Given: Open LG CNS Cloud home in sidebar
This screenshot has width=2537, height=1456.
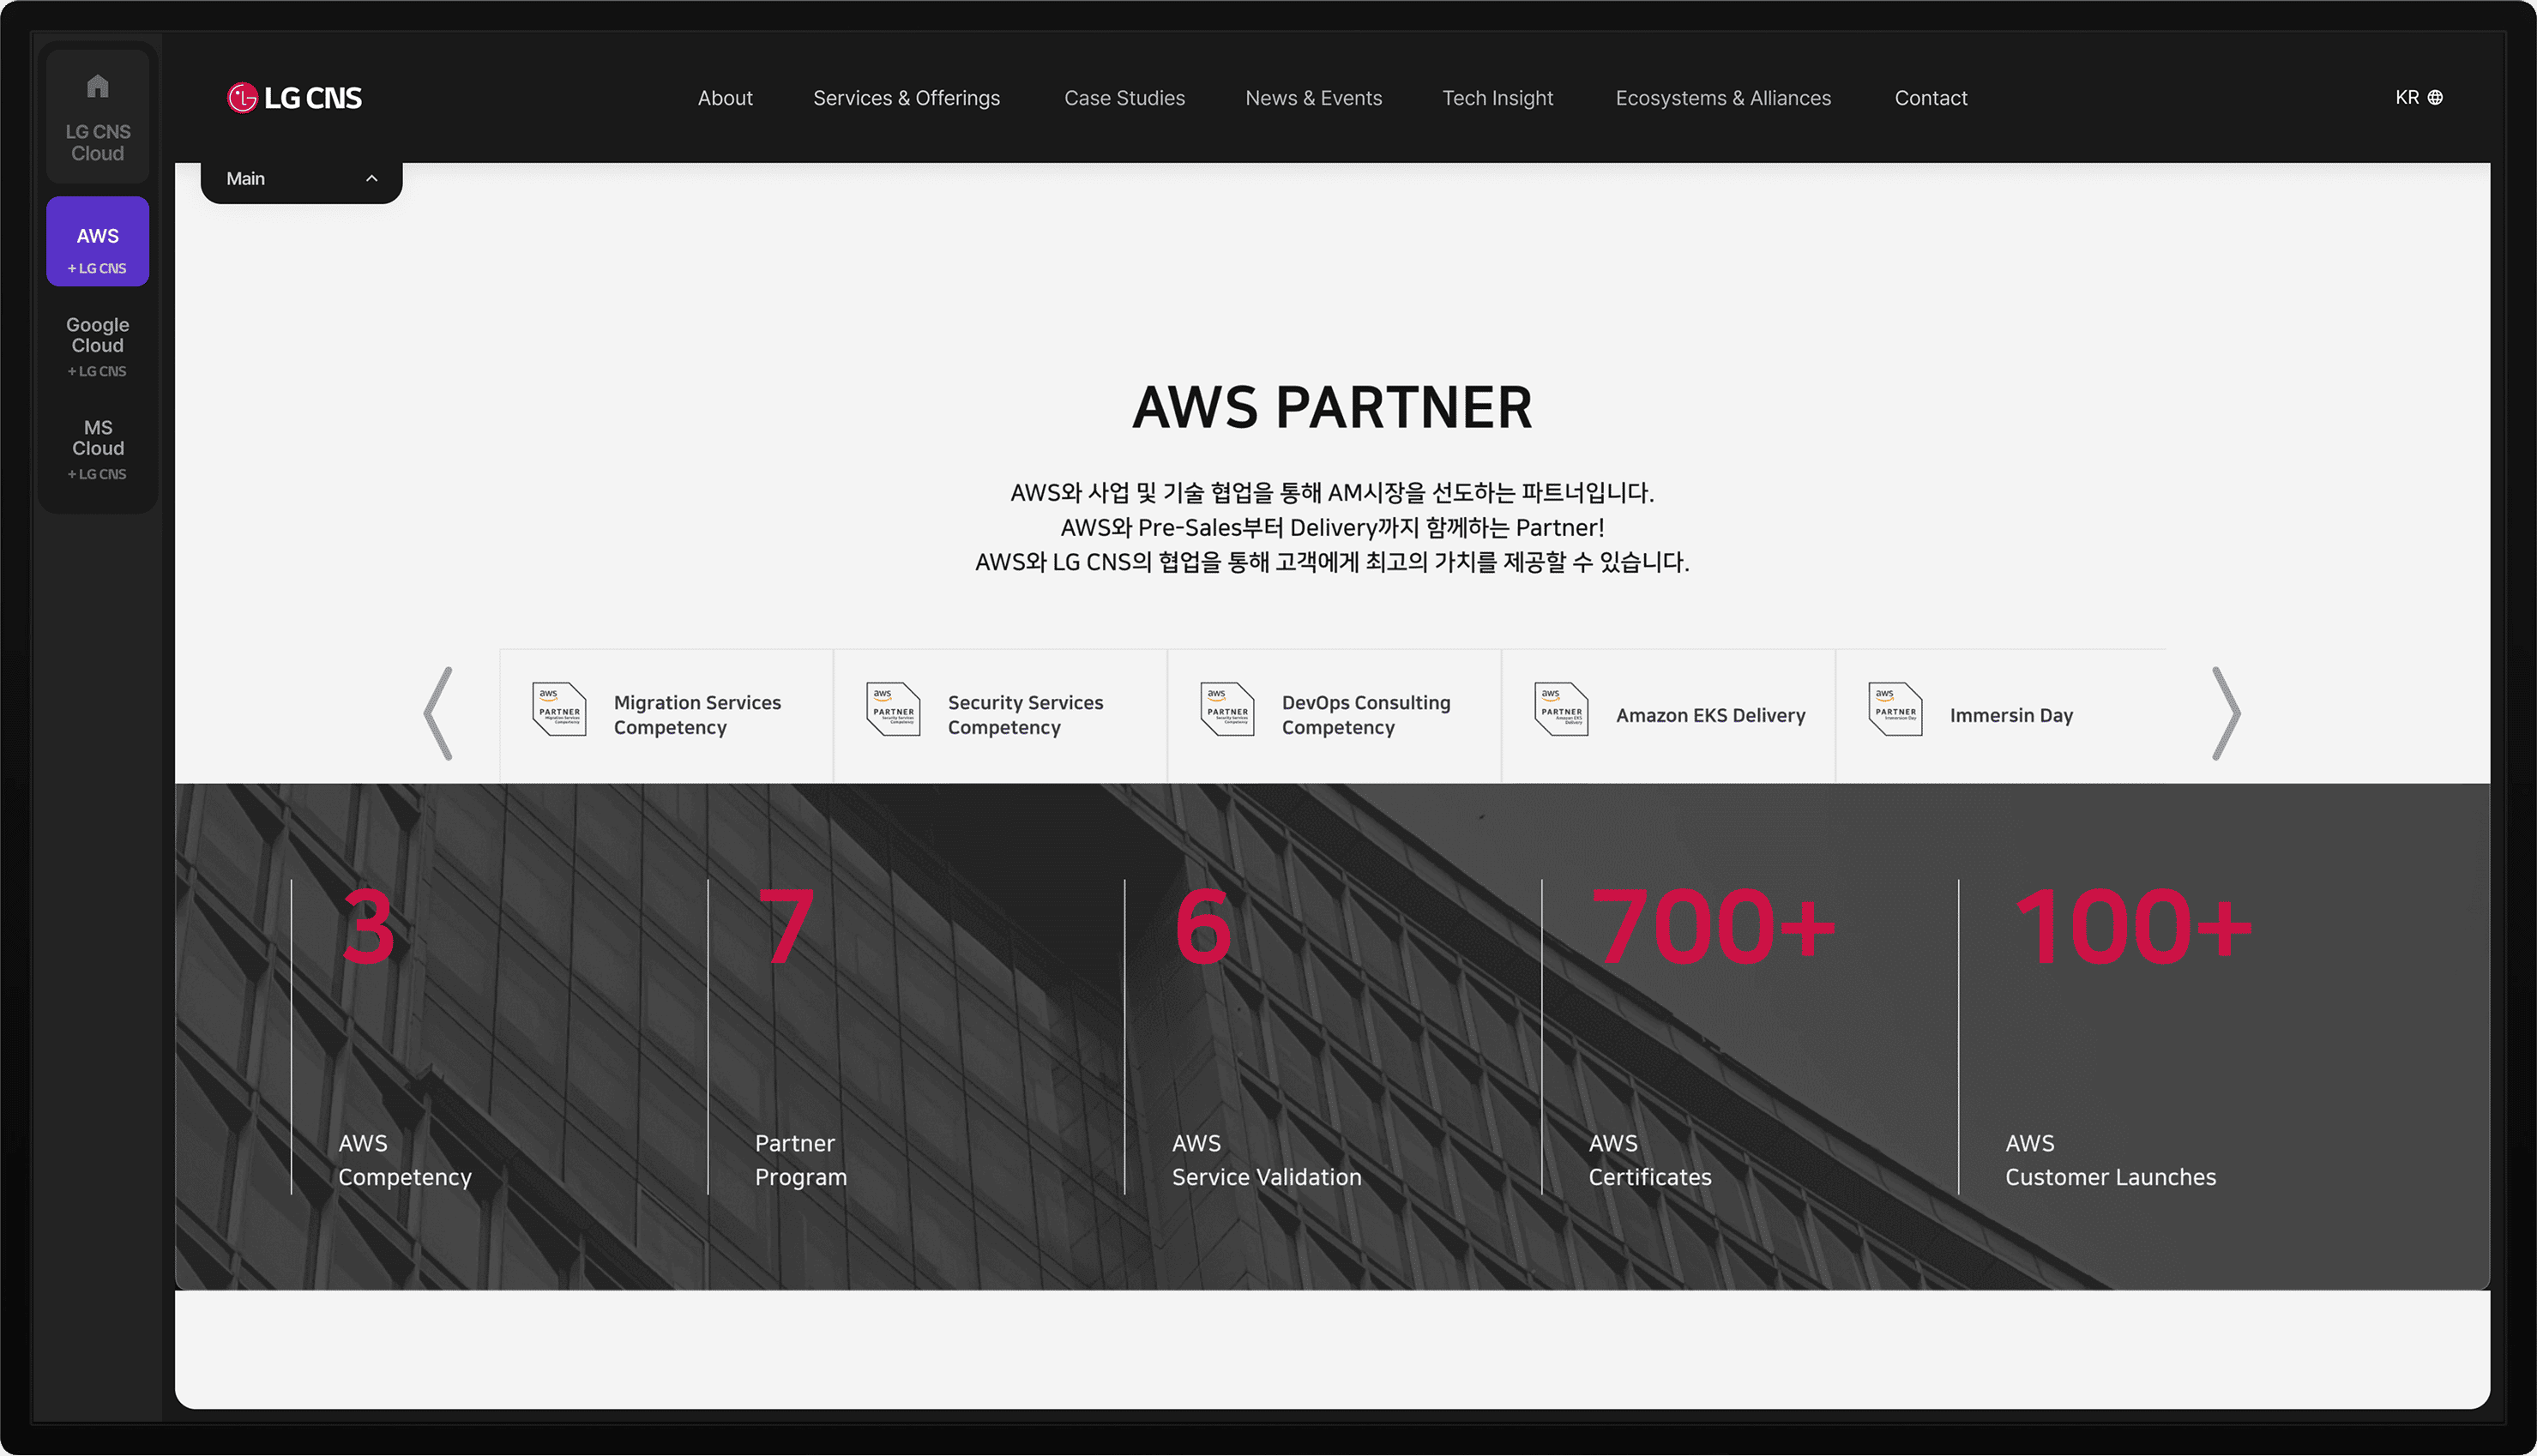Looking at the screenshot, I should coord(97,117).
